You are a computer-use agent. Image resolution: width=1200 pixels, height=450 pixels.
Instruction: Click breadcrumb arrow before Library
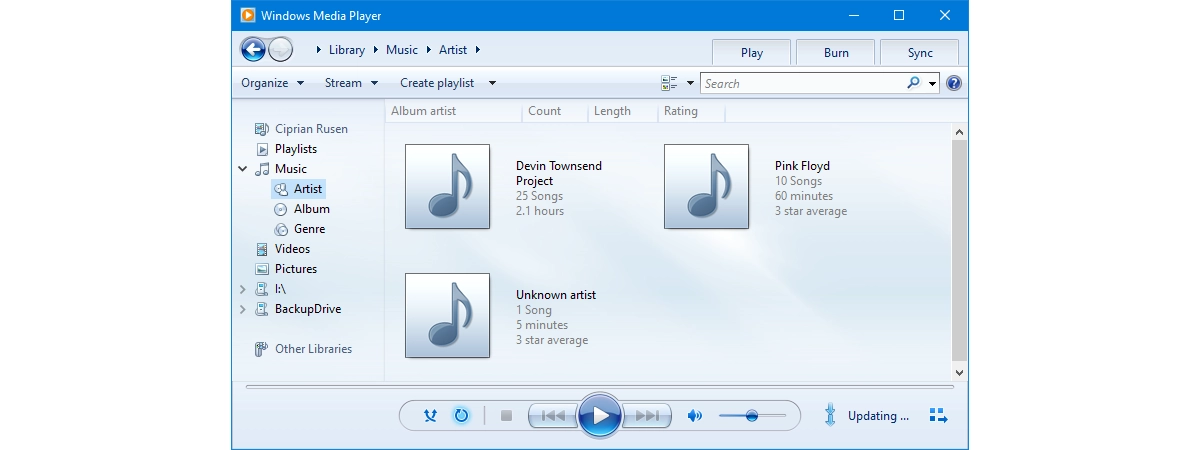tap(318, 49)
